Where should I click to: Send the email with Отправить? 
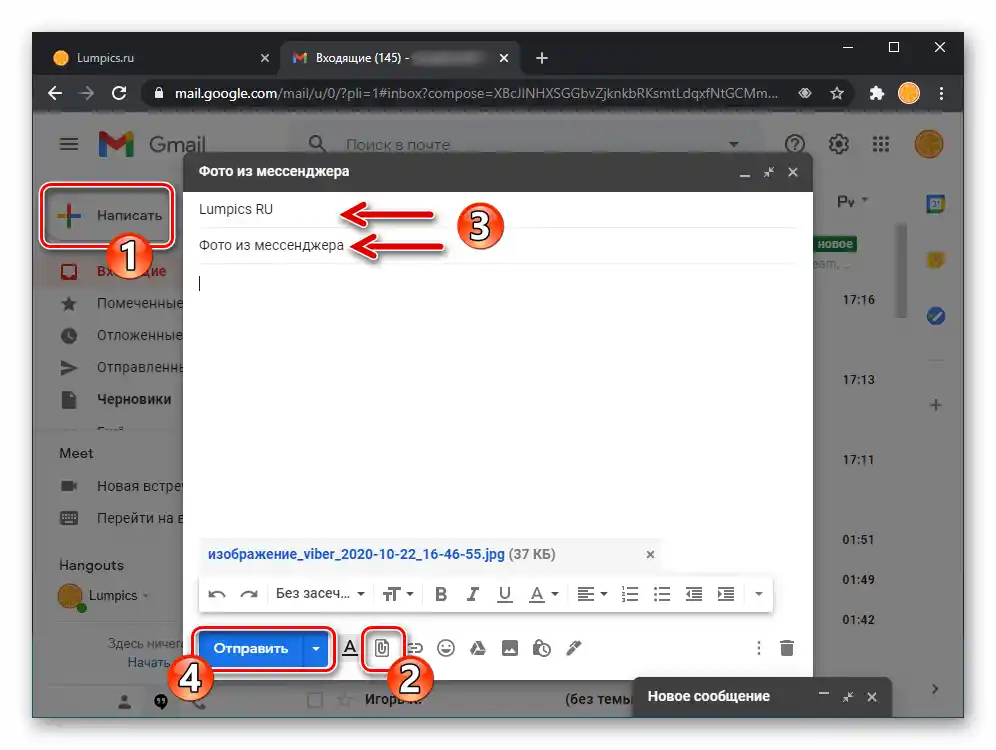pos(249,648)
